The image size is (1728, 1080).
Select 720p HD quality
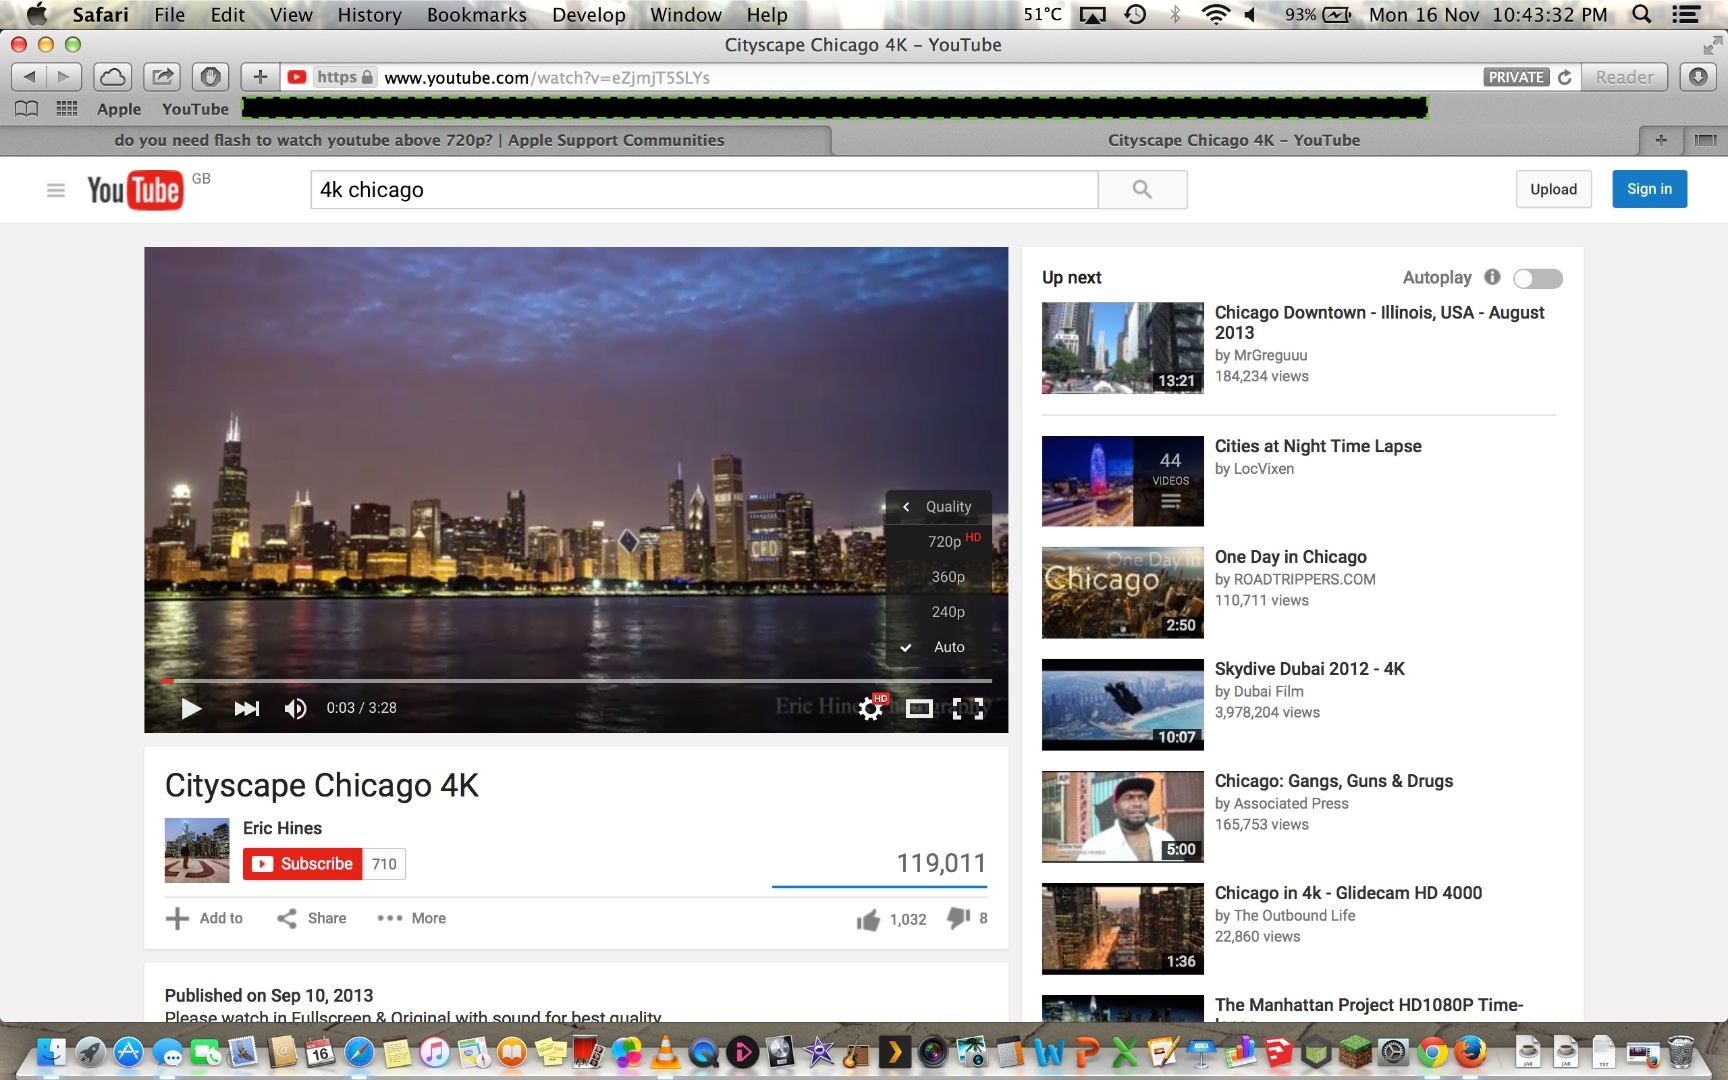tap(940, 541)
